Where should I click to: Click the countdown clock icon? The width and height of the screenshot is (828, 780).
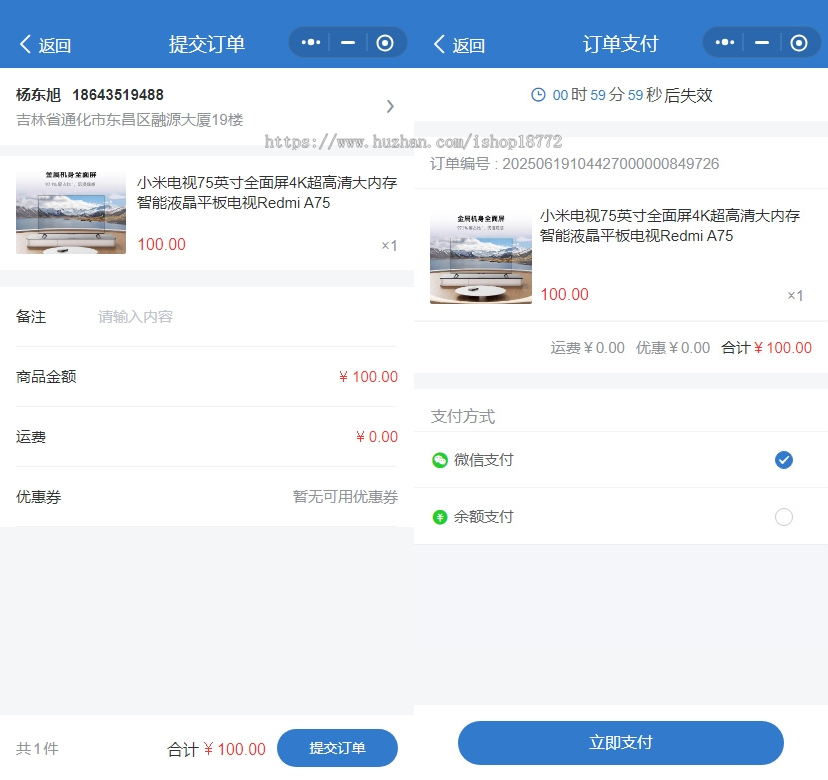pyautogui.click(x=538, y=95)
